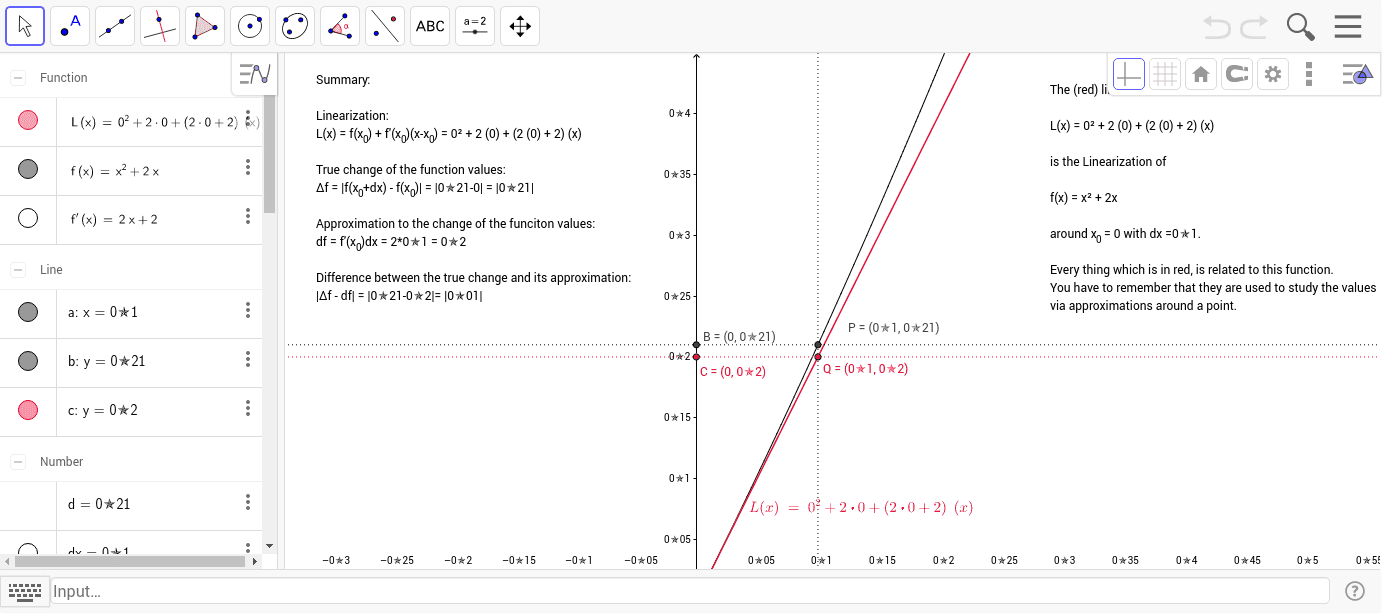Open graphics settings gear
This screenshot has width=1382, height=614.
(x=1272, y=73)
